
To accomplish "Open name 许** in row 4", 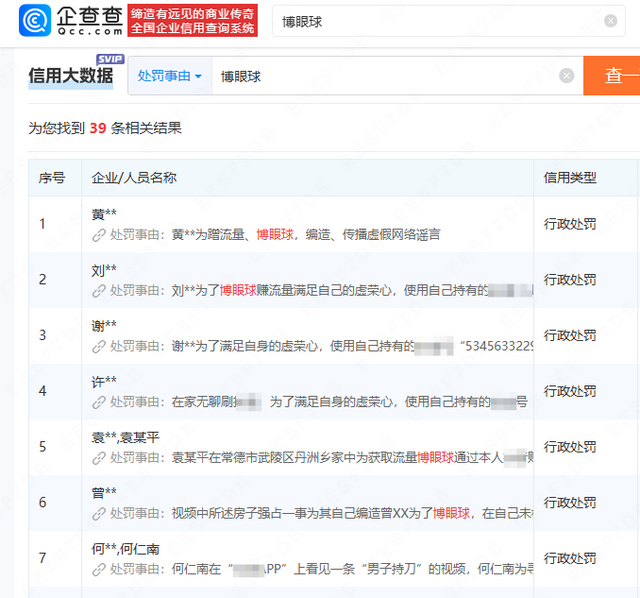I will click(x=104, y=382).
